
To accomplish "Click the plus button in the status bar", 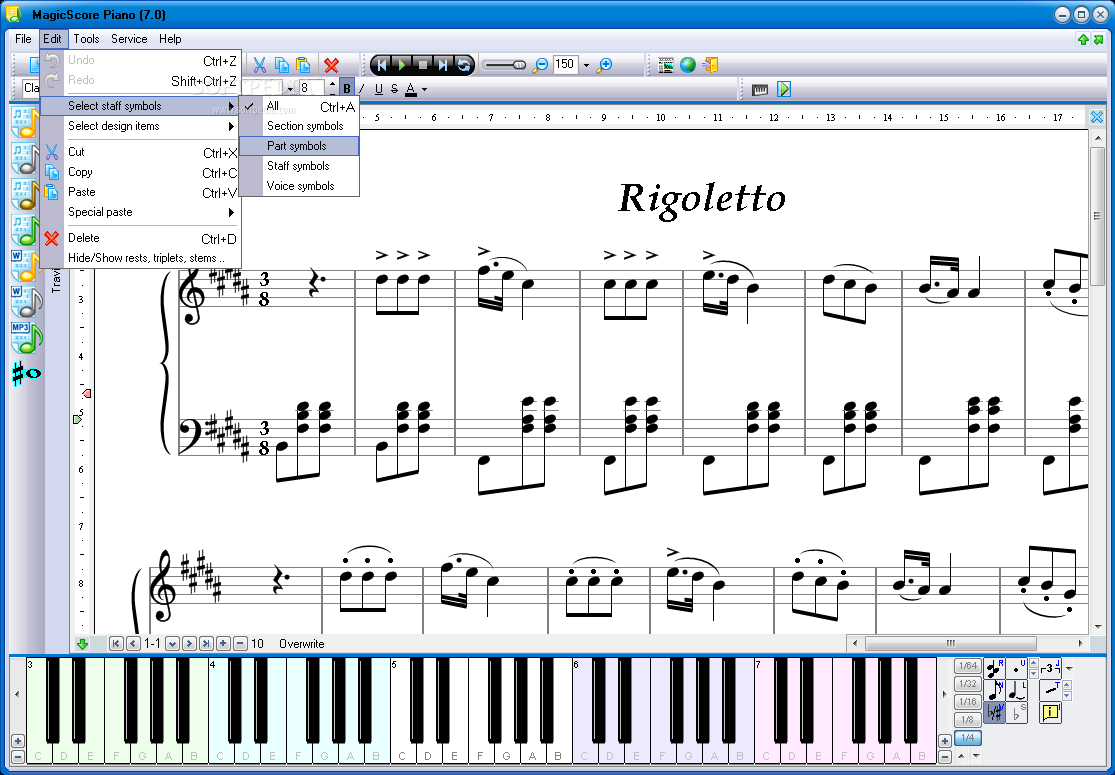I will point(223,643).
